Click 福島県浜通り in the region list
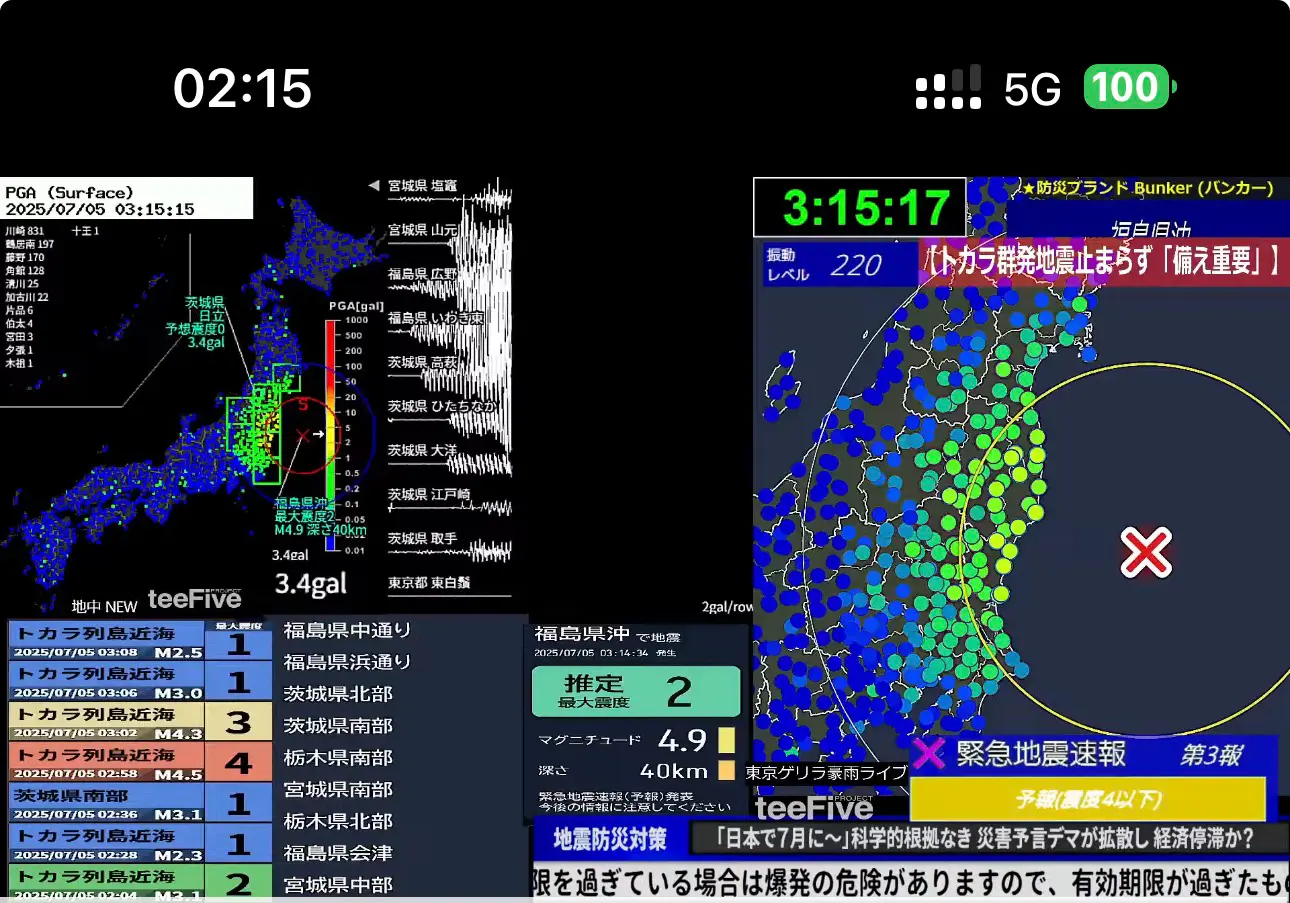1290x903 pixels. click(347, 662)
